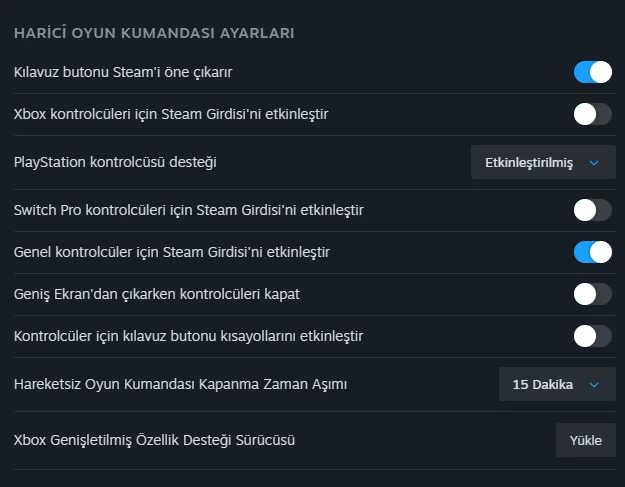Click 'Genel kontrolcüler için Steam Girdisi'ni etkinleştir' text

click(172, 252)
